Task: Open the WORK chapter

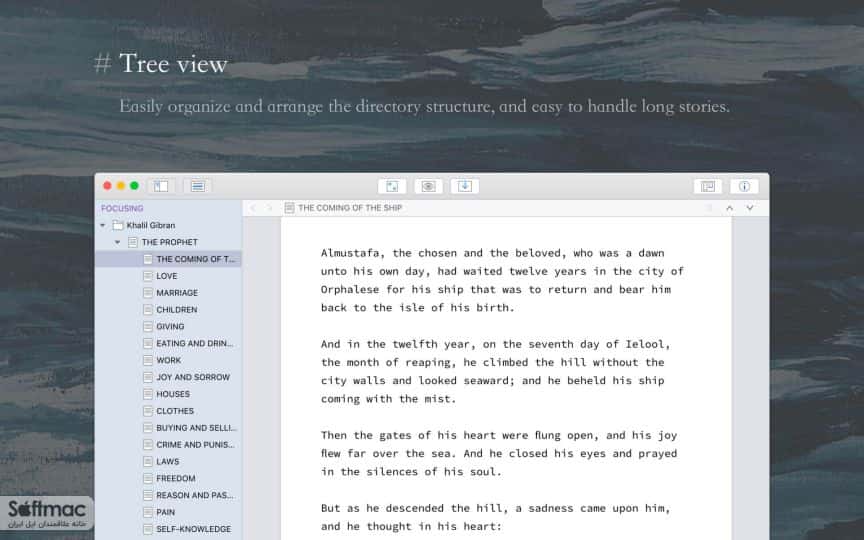Action: (x=169, y=360)
